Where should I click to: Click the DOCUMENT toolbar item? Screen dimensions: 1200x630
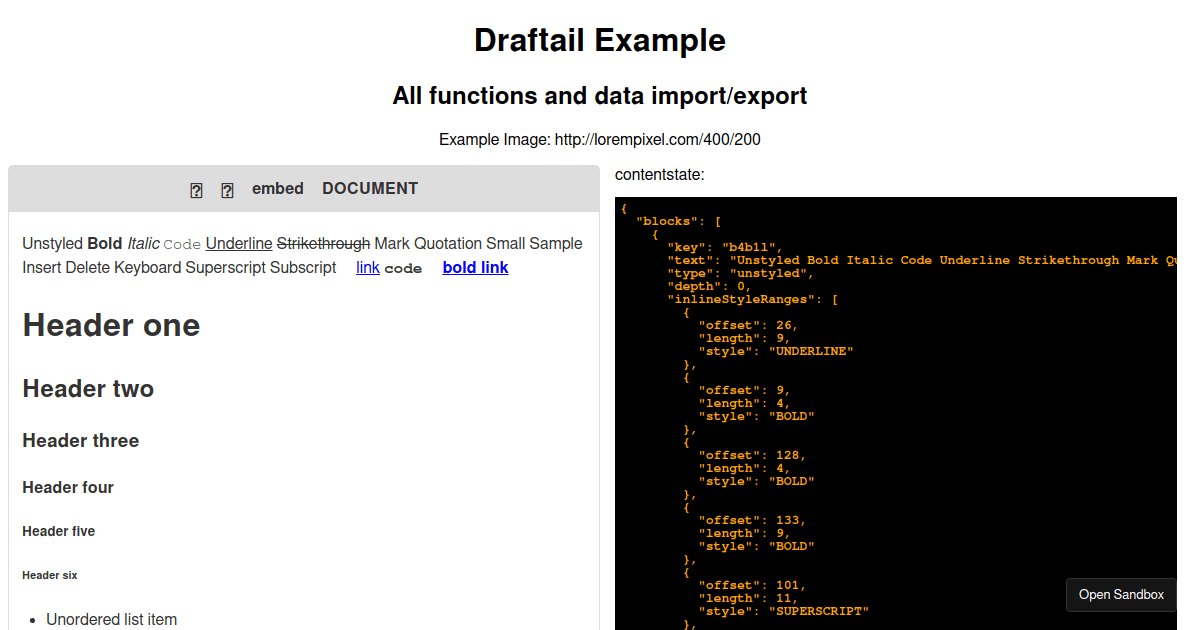(x=370, y=188)
